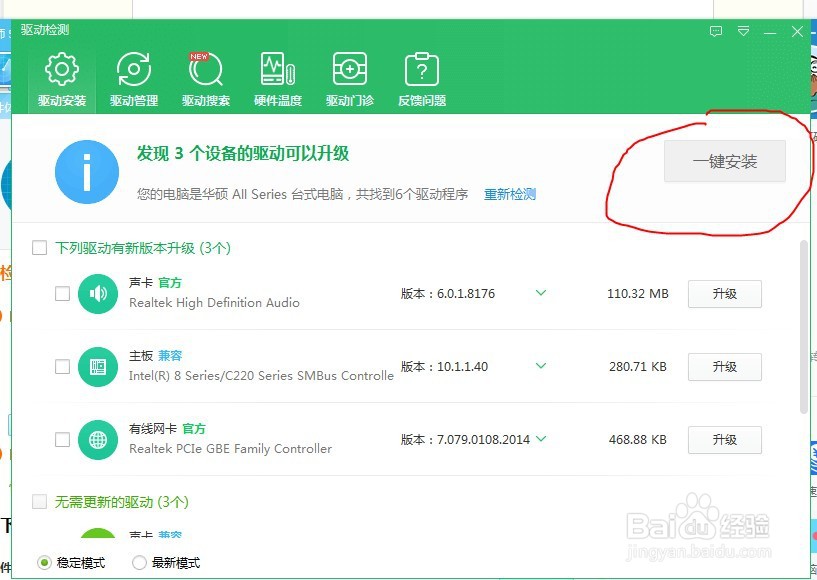This screenshot has height=580, width=817.
Task: Open the 反馈问题 feedback tool
Action: pos(421,75)
